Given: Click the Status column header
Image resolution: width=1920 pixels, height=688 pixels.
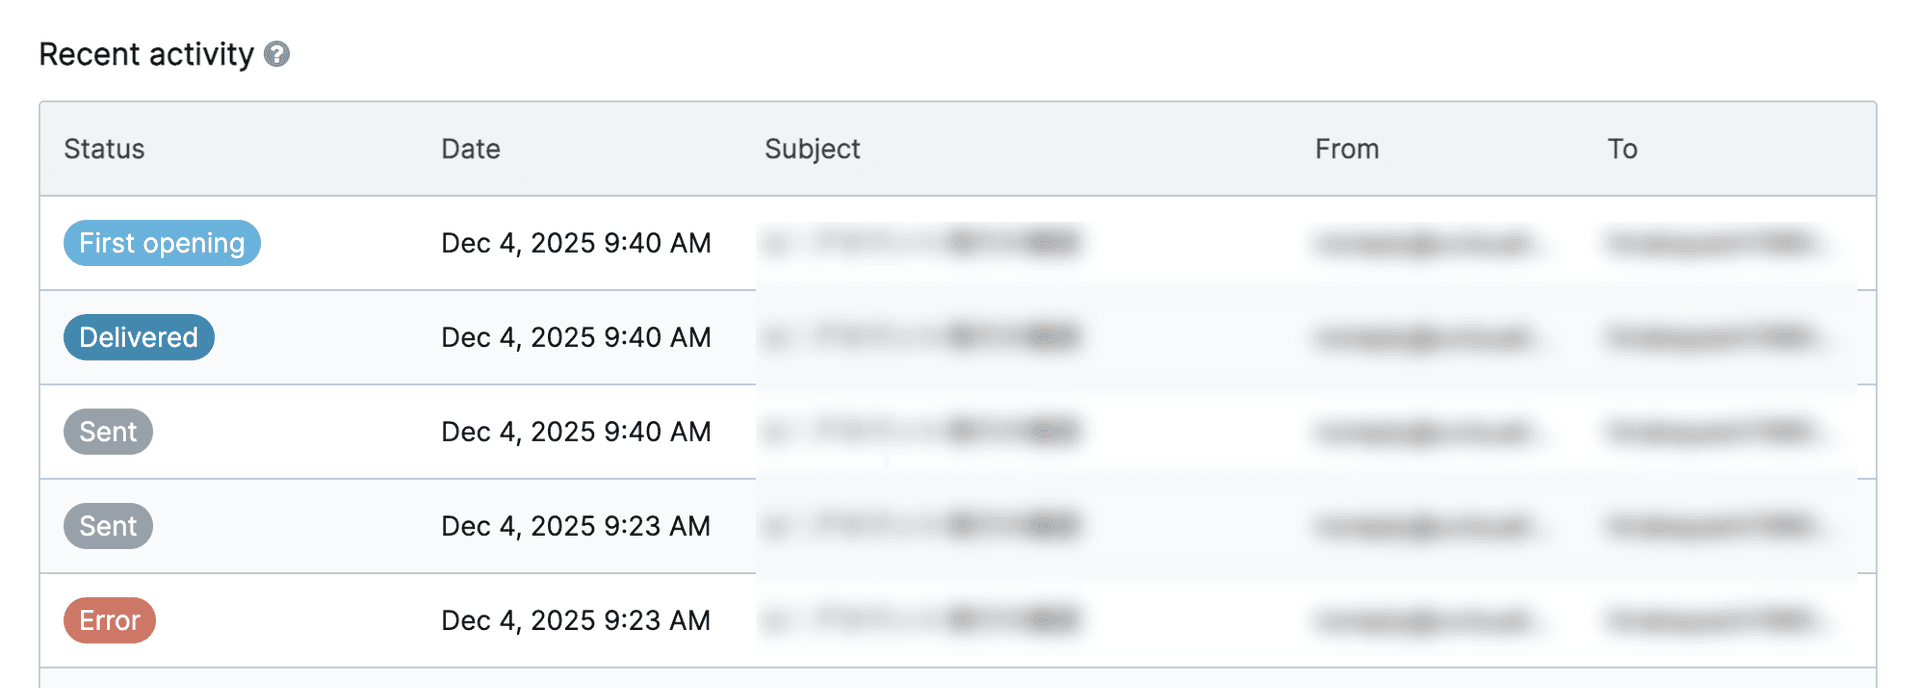Looking at the screenshot, I should coord(104,149).
